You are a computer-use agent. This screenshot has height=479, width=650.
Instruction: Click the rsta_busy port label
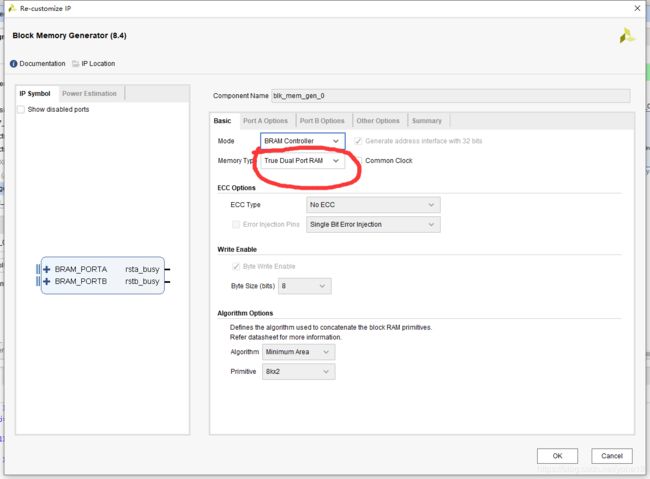click(142, 270)
